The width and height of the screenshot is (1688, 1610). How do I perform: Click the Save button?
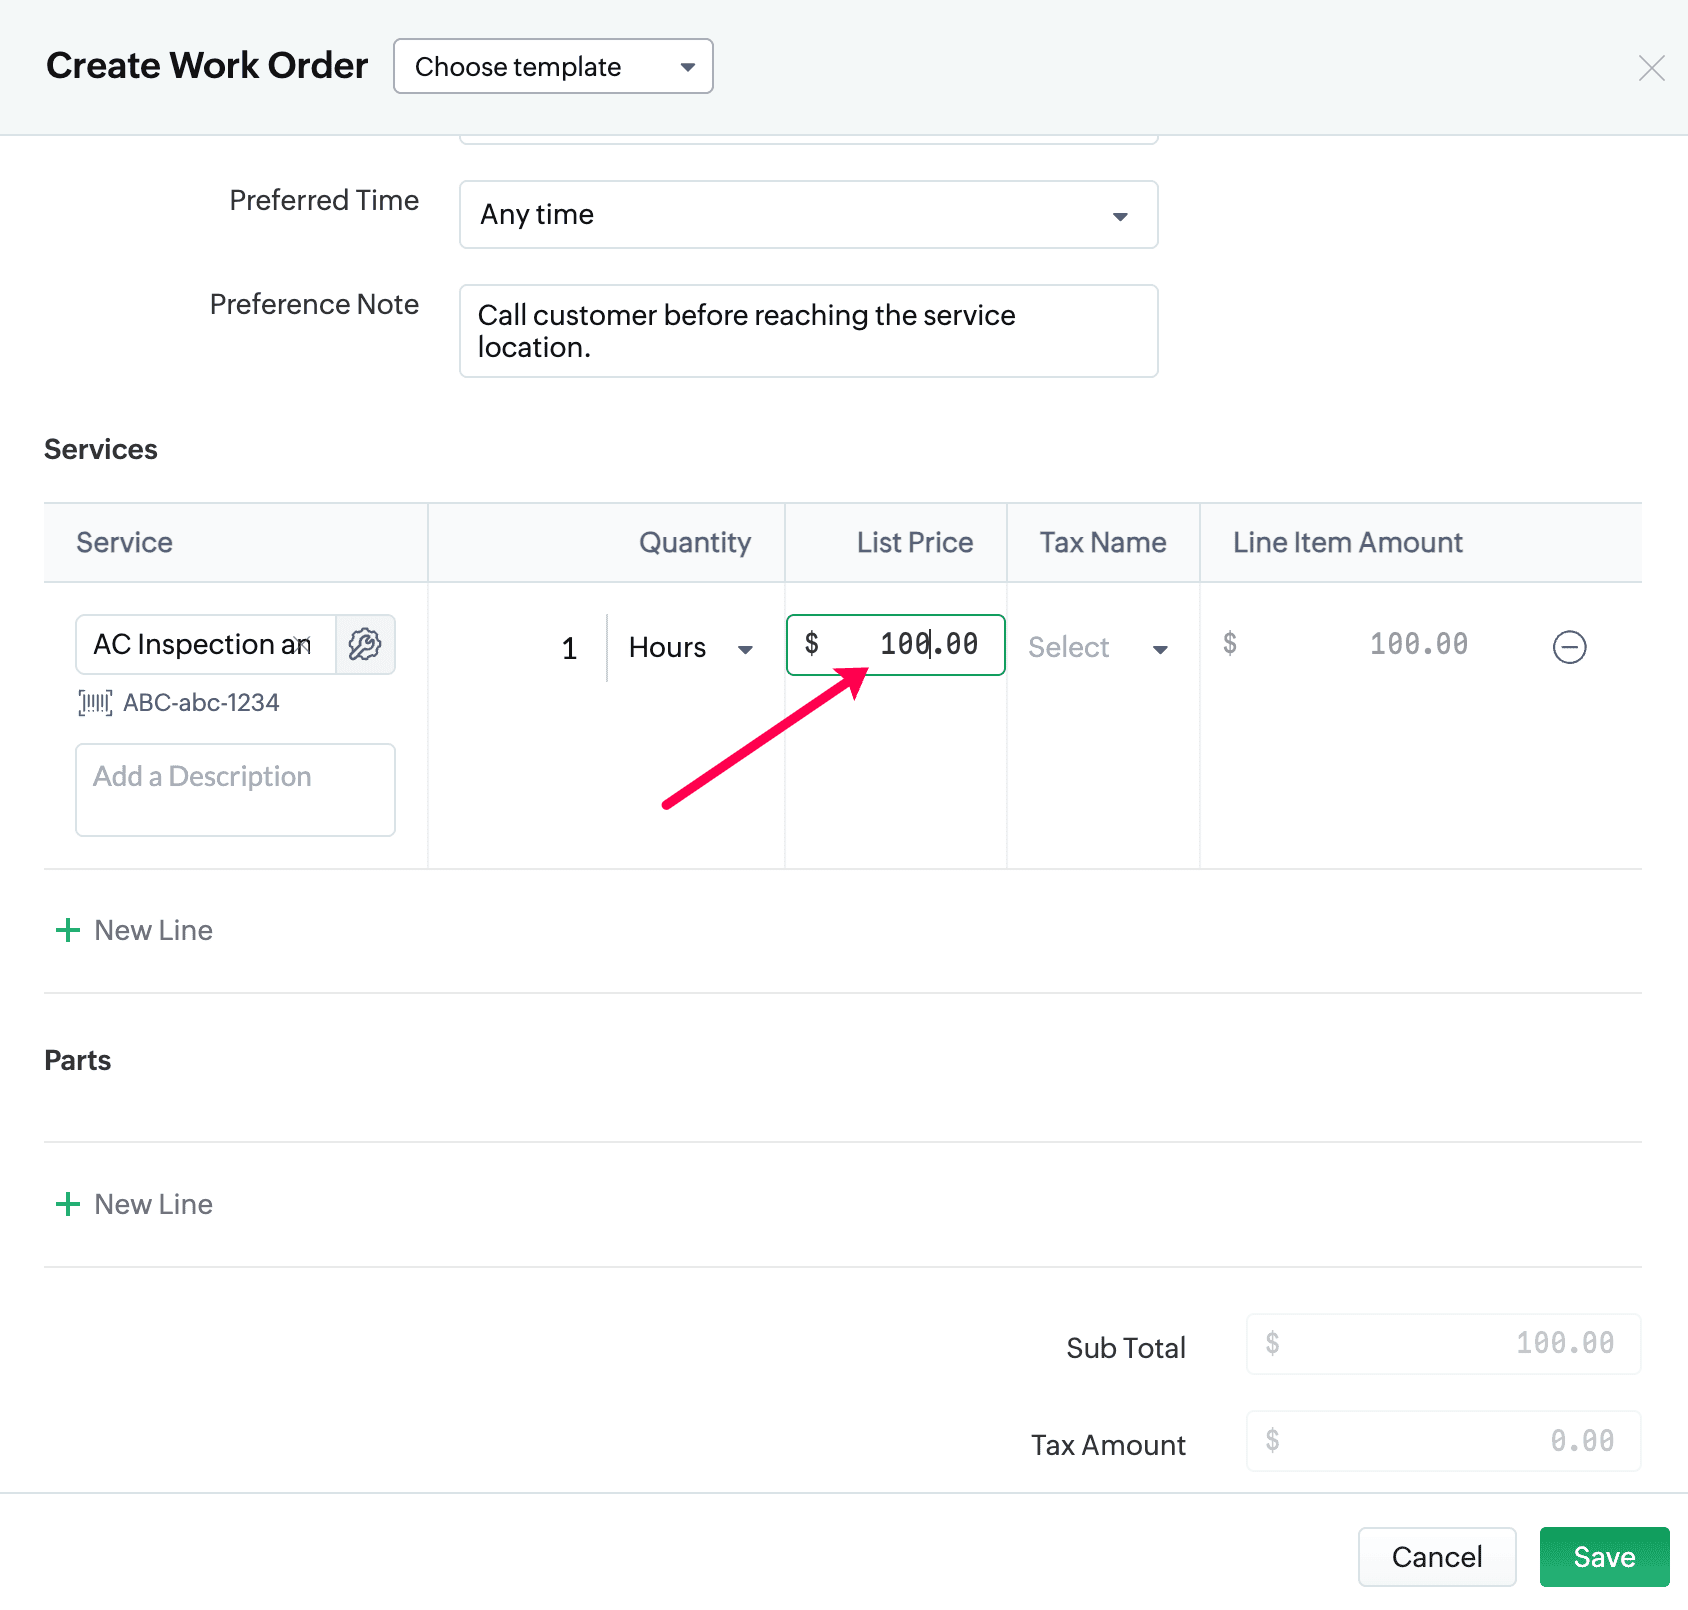pyautogui.click(x=1604, y=1557)
